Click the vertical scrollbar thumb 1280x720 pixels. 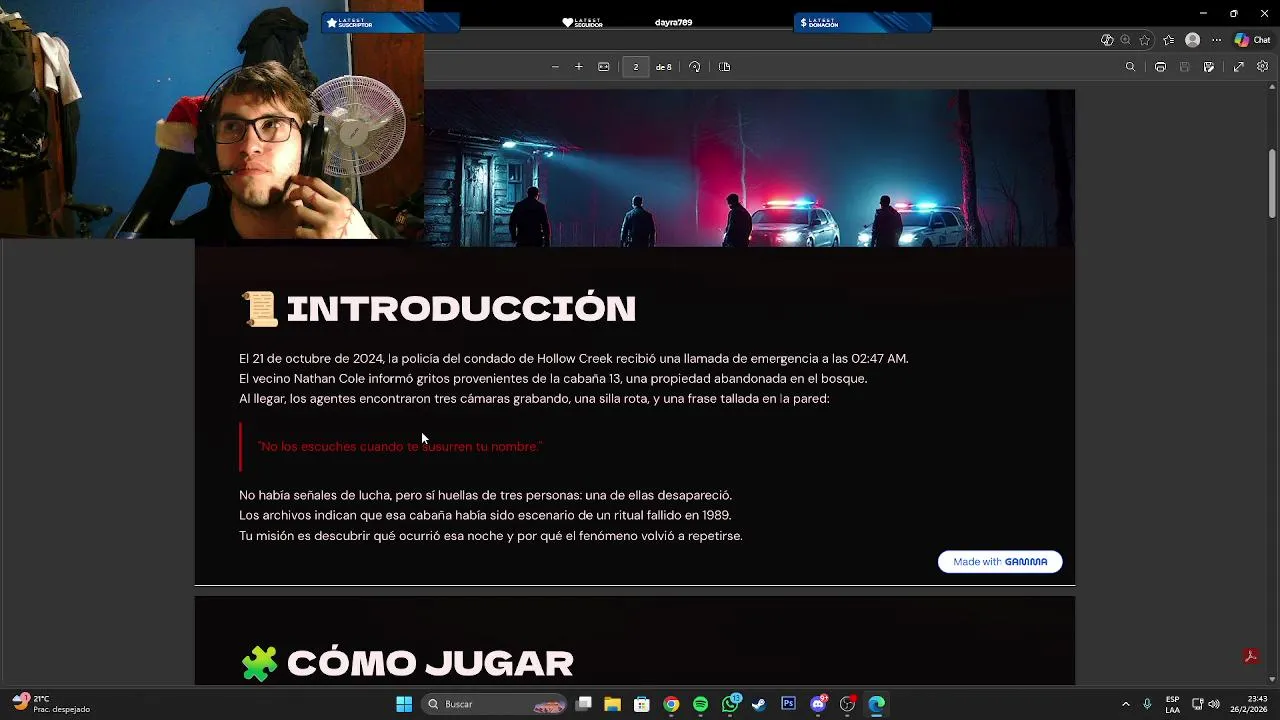pos(1272,182)
